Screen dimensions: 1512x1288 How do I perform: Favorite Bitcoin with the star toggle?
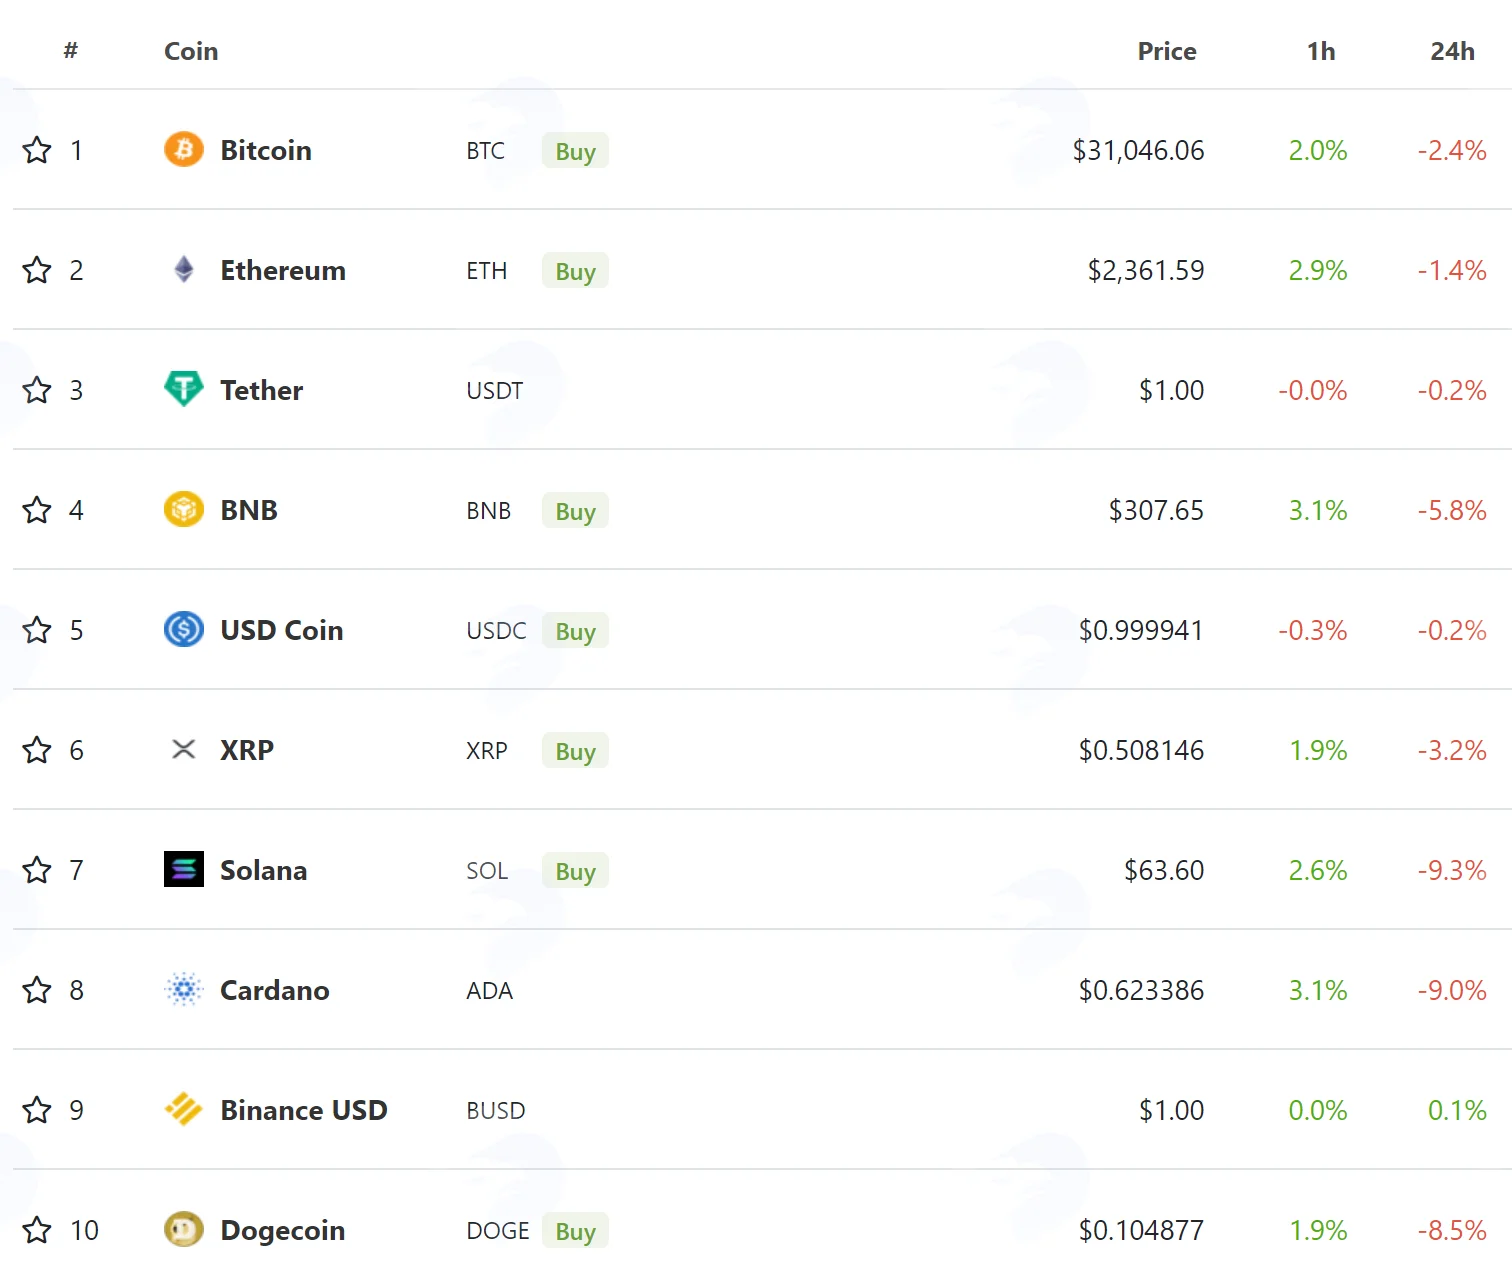point(37,150)
